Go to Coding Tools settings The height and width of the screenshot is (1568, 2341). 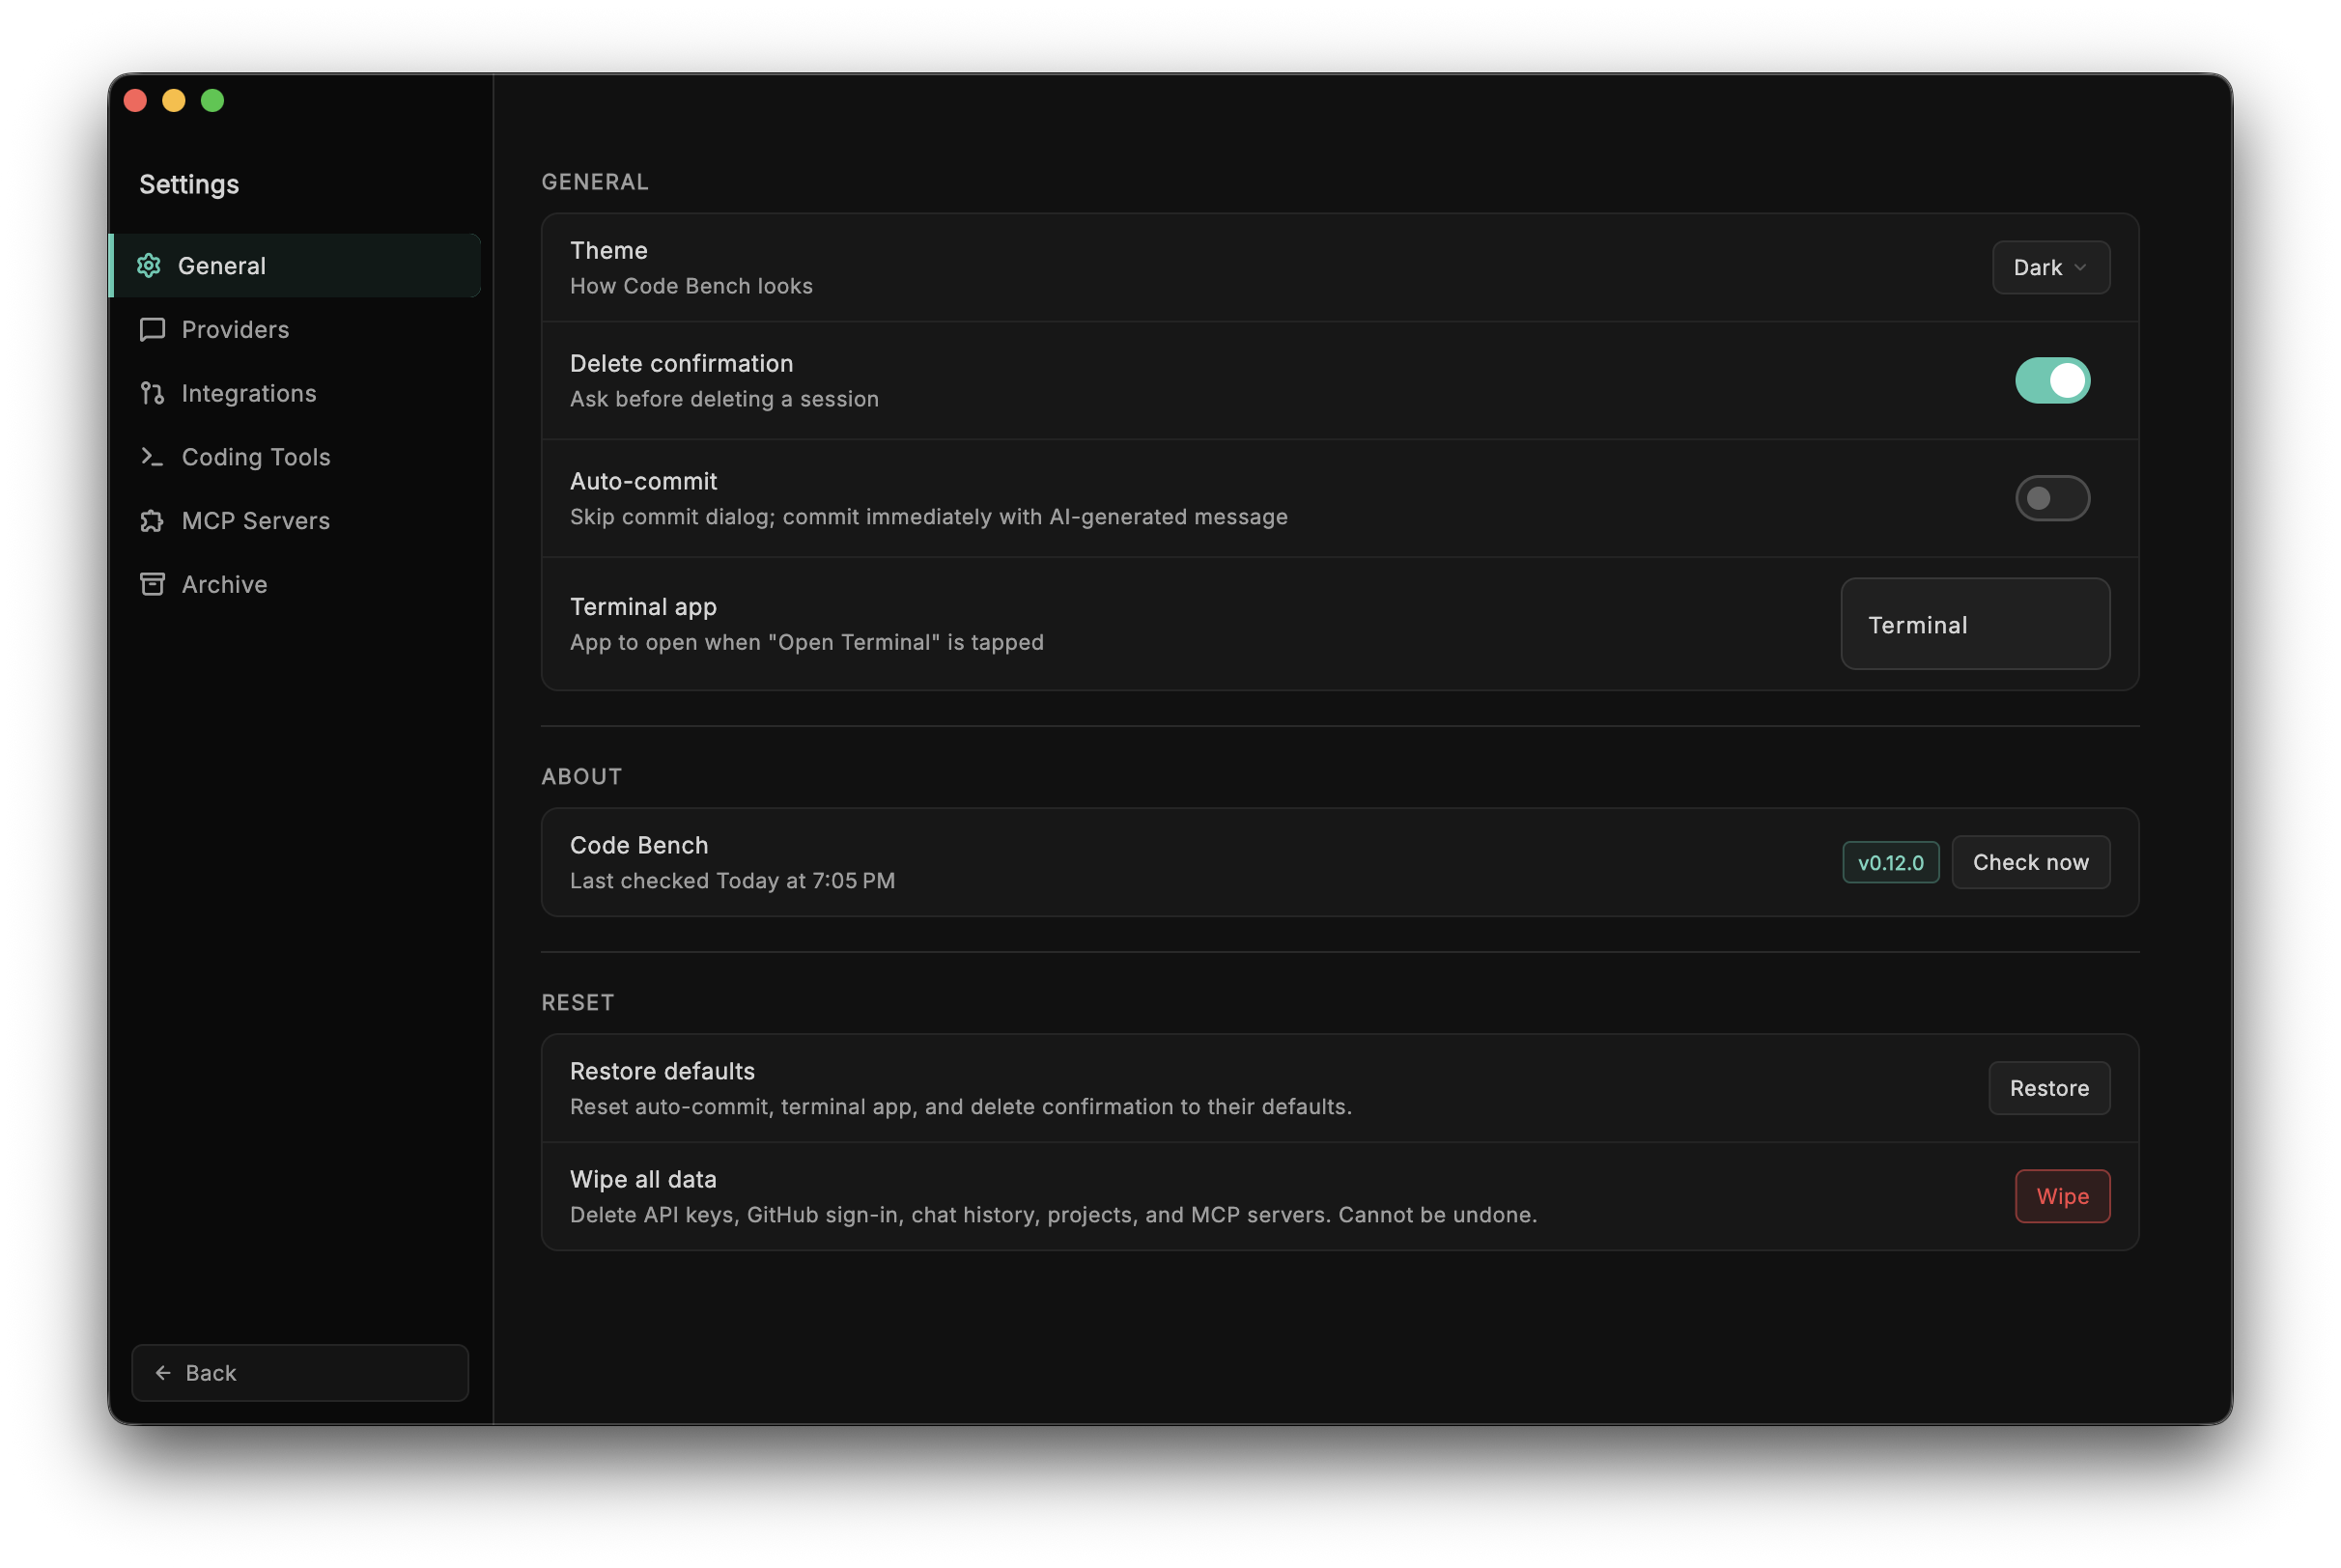point(296,457)
